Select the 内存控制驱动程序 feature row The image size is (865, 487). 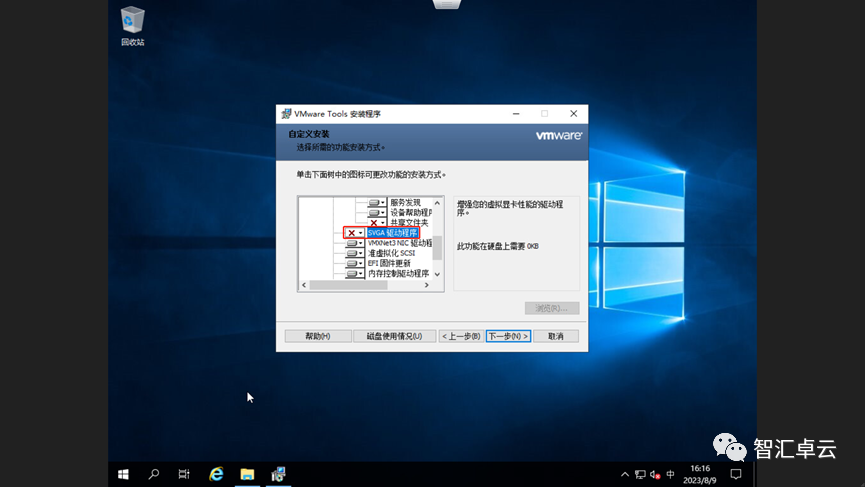pyautogui.click(x=398, y=273)
